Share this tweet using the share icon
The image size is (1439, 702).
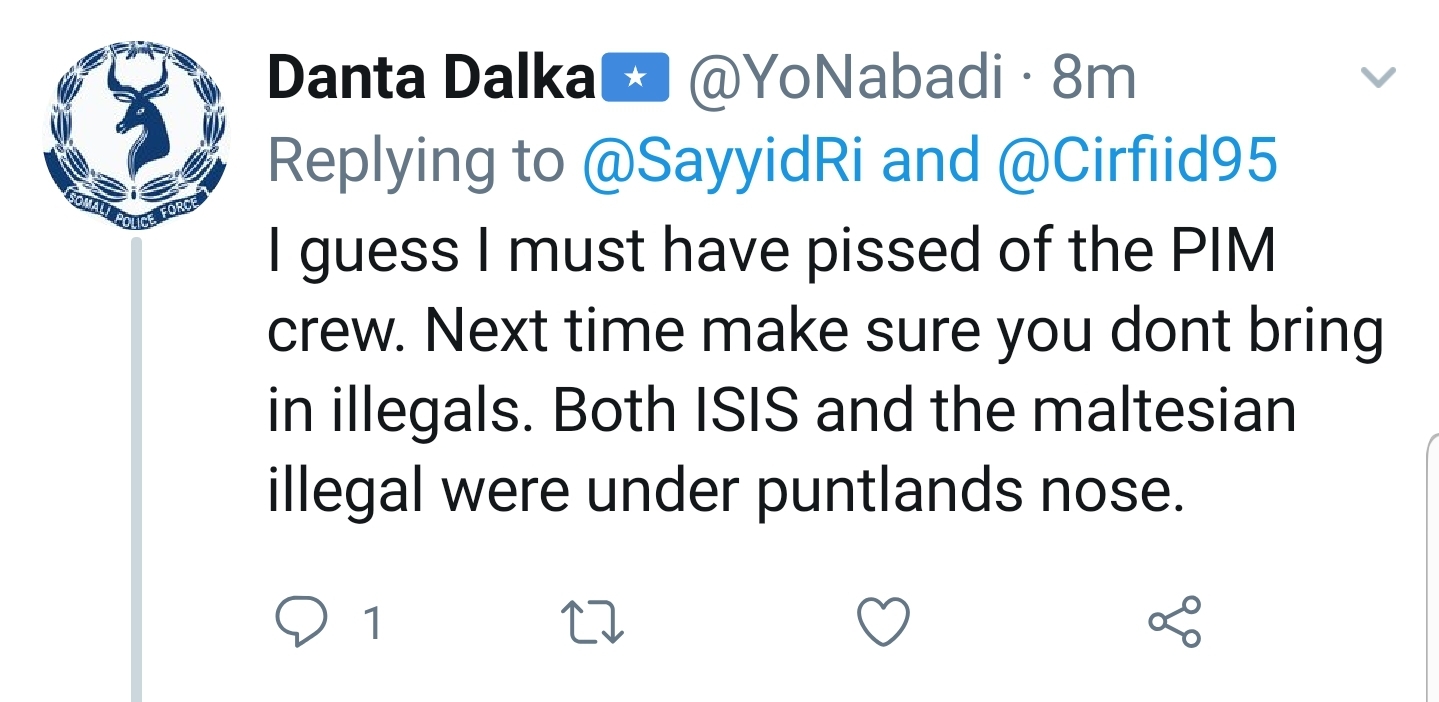1174,622
